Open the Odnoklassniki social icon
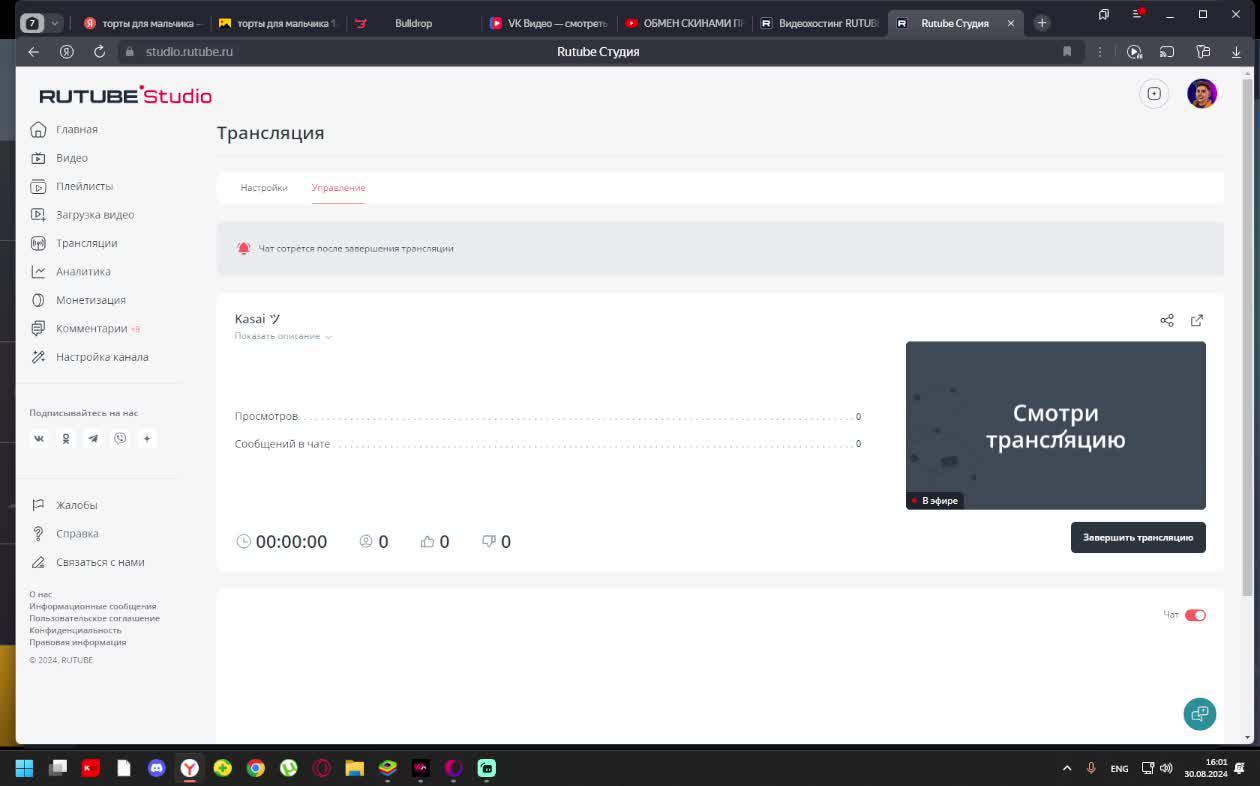Image resolution: width=1260 pixels, height=786 pixels. tap(66, 438)
